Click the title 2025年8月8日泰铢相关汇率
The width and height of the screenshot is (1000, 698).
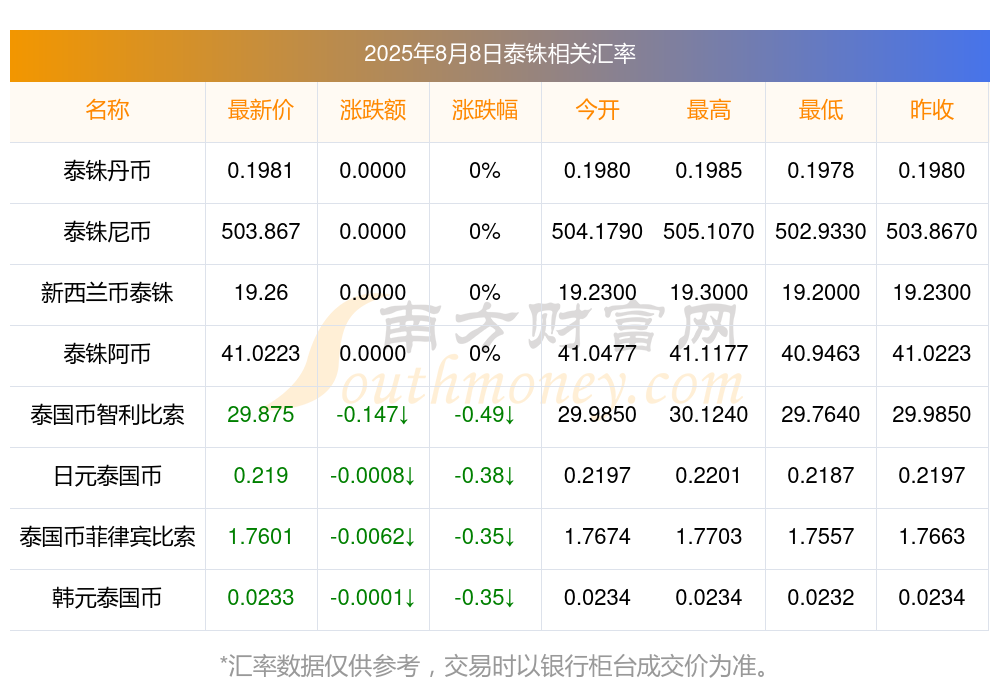(x=499, y=54)
